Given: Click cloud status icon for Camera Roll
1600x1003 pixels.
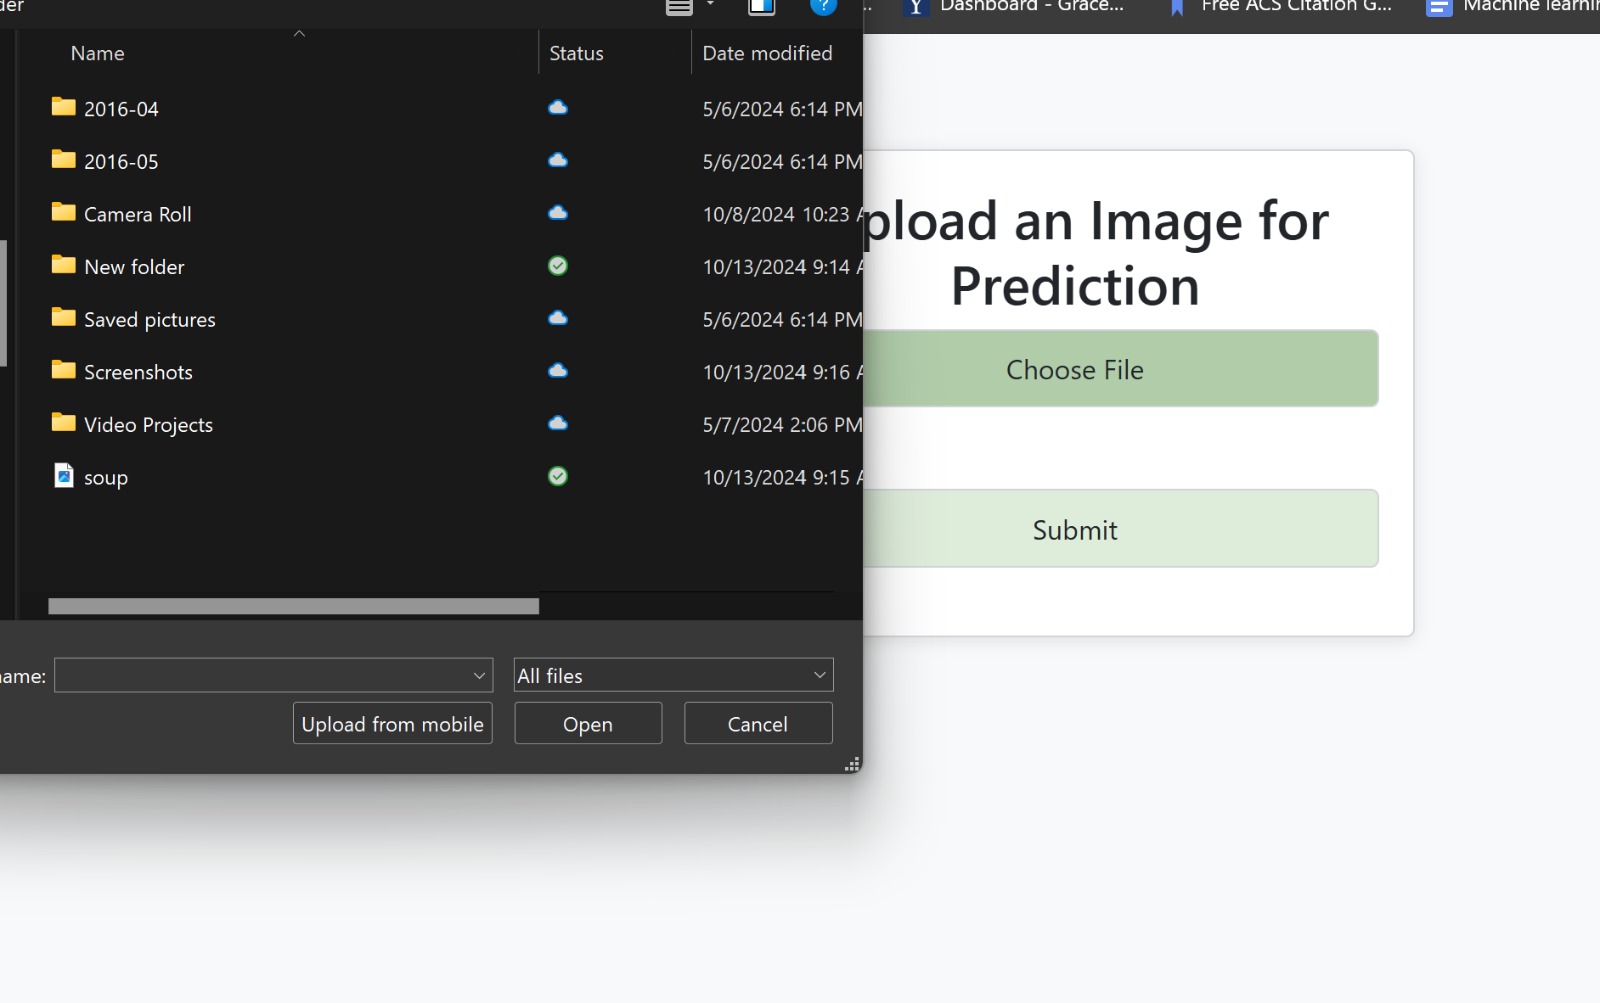Looking at the screenshot, I should pyautogui.click(x=558, y=213).
